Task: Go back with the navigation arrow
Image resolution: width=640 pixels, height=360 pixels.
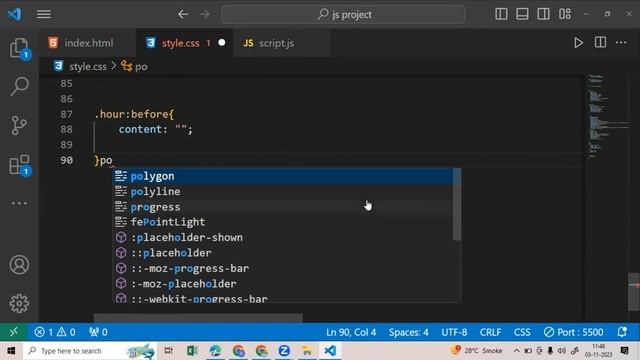Action: pyautogui.click(x=183, y=14)
